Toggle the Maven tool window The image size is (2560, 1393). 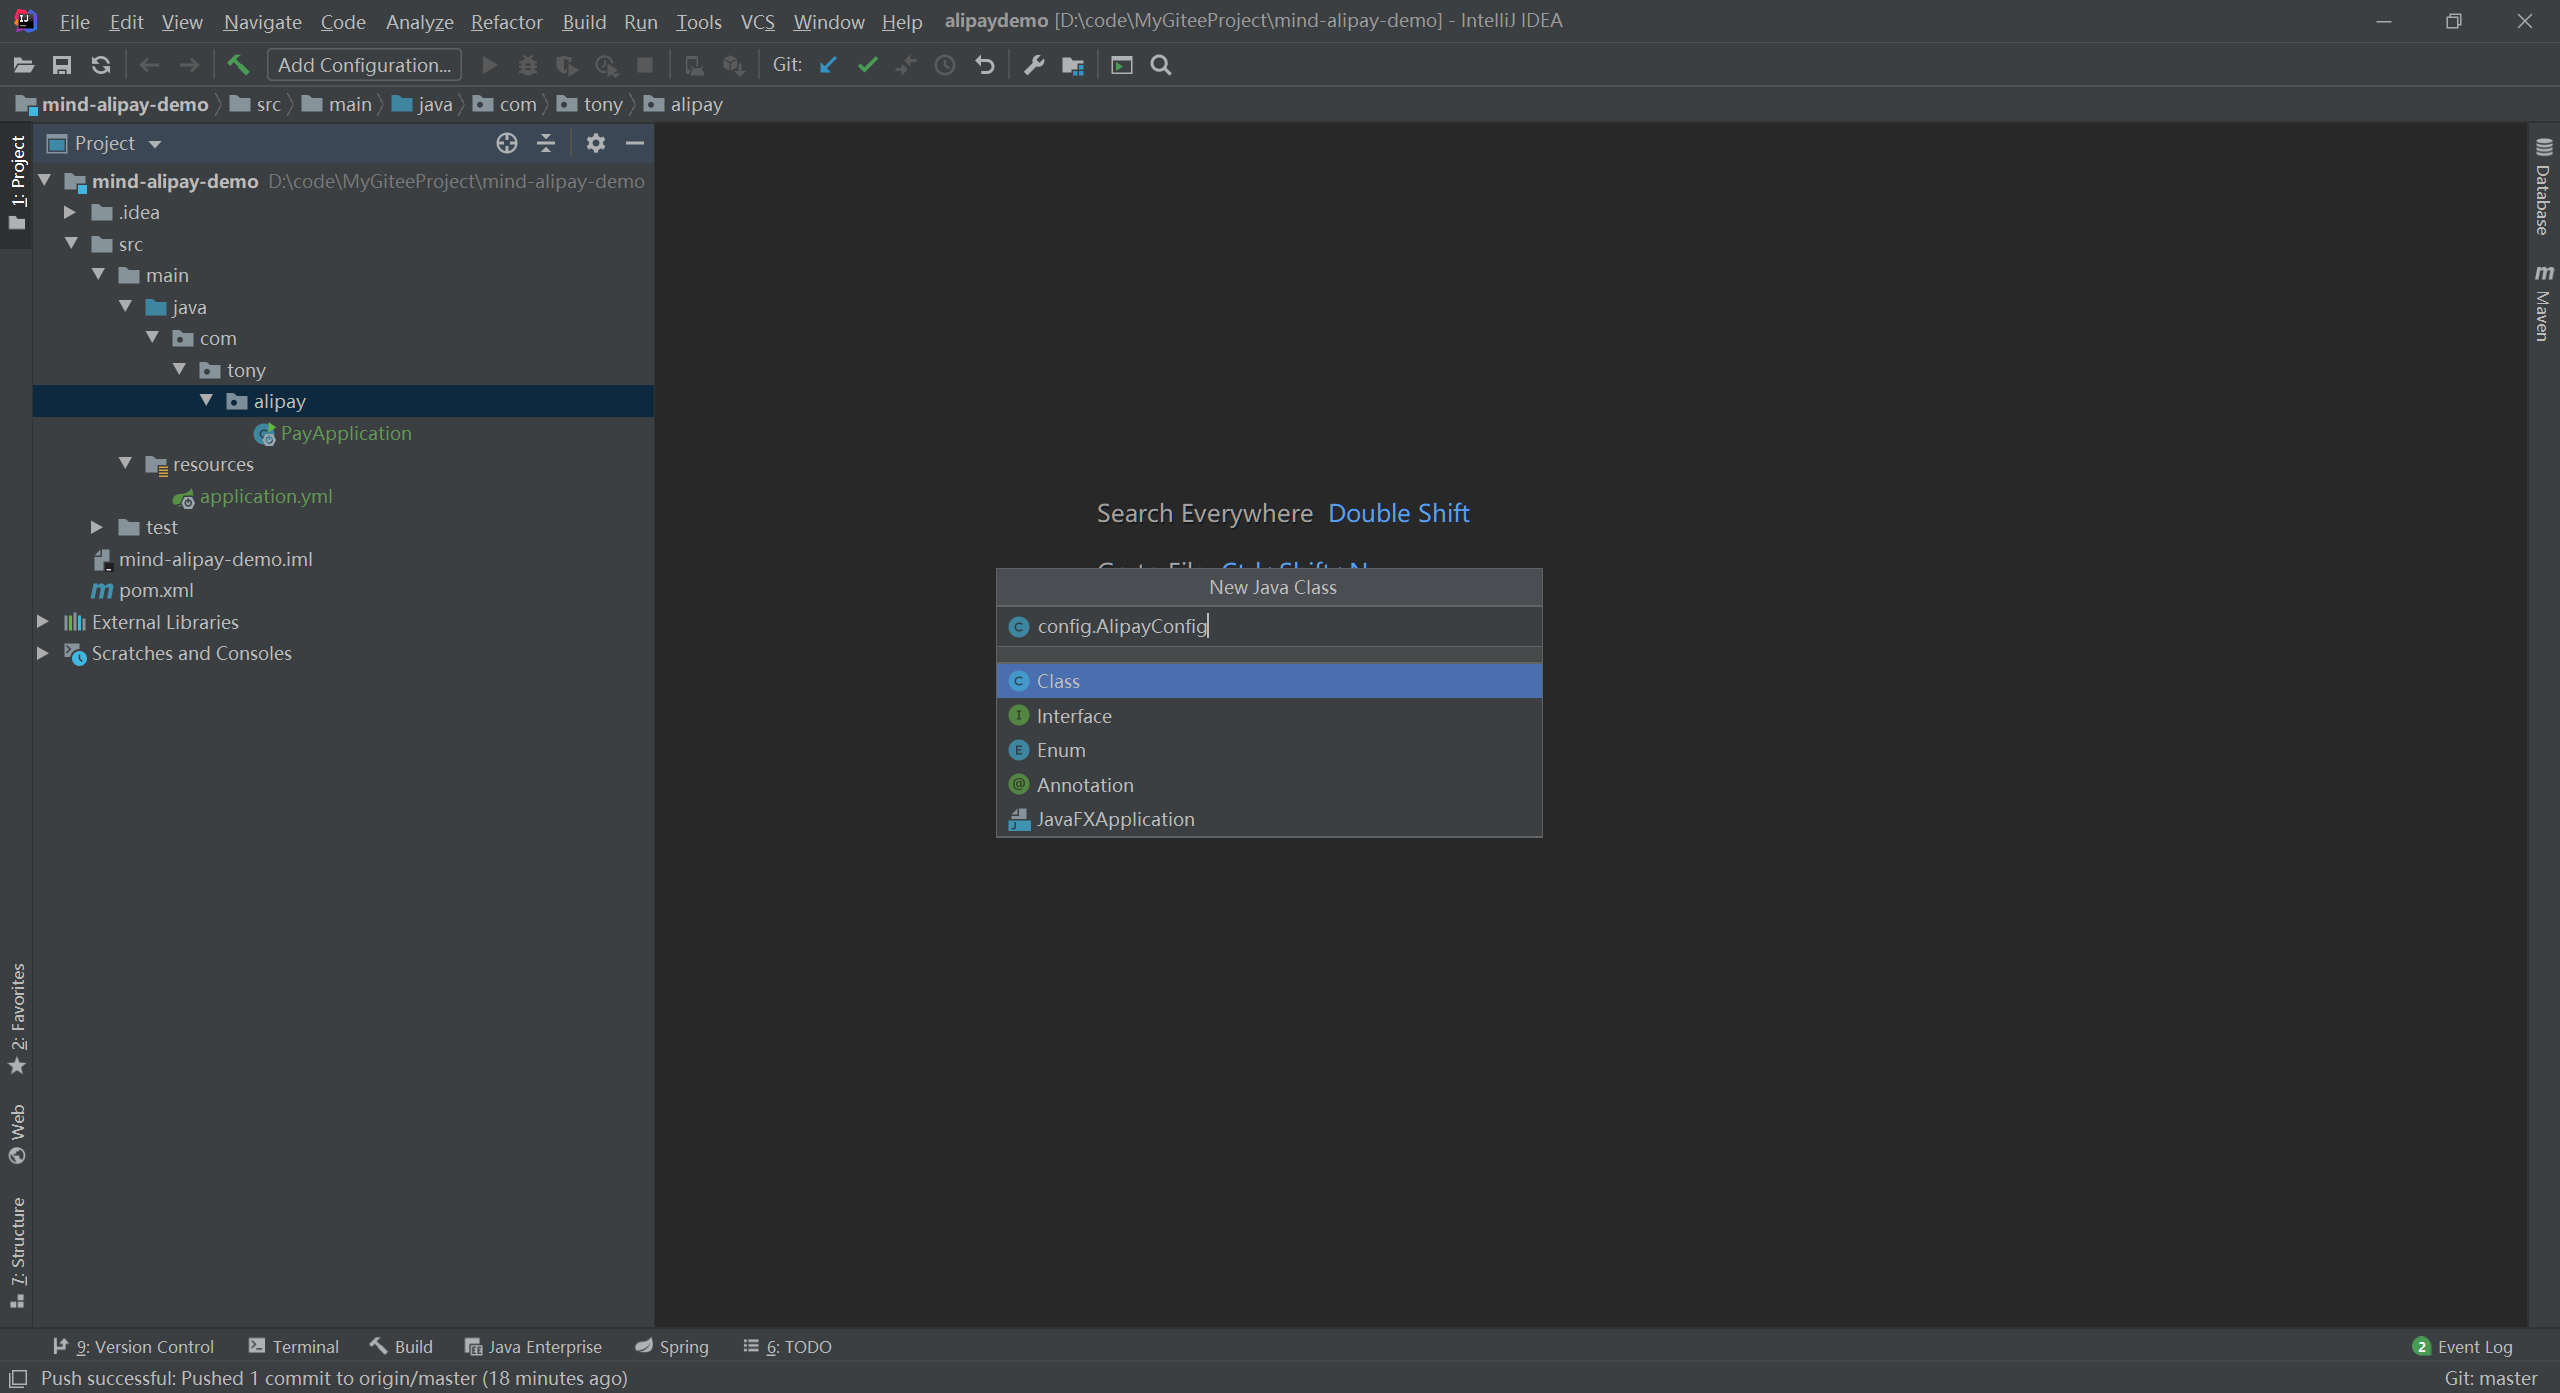pyautogui.click(x=2543, y=304)
